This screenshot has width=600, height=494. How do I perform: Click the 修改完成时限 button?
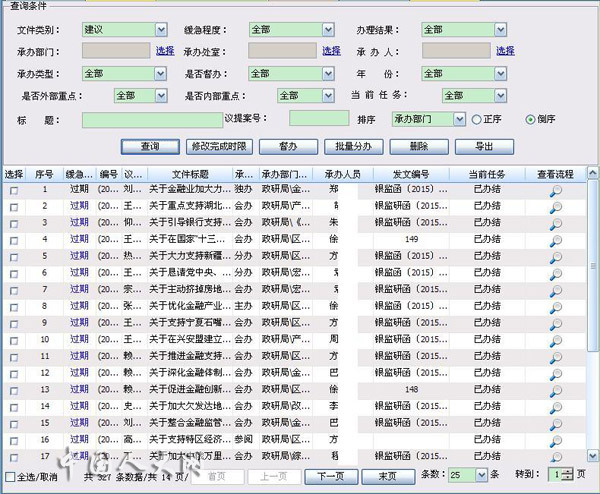219,147
